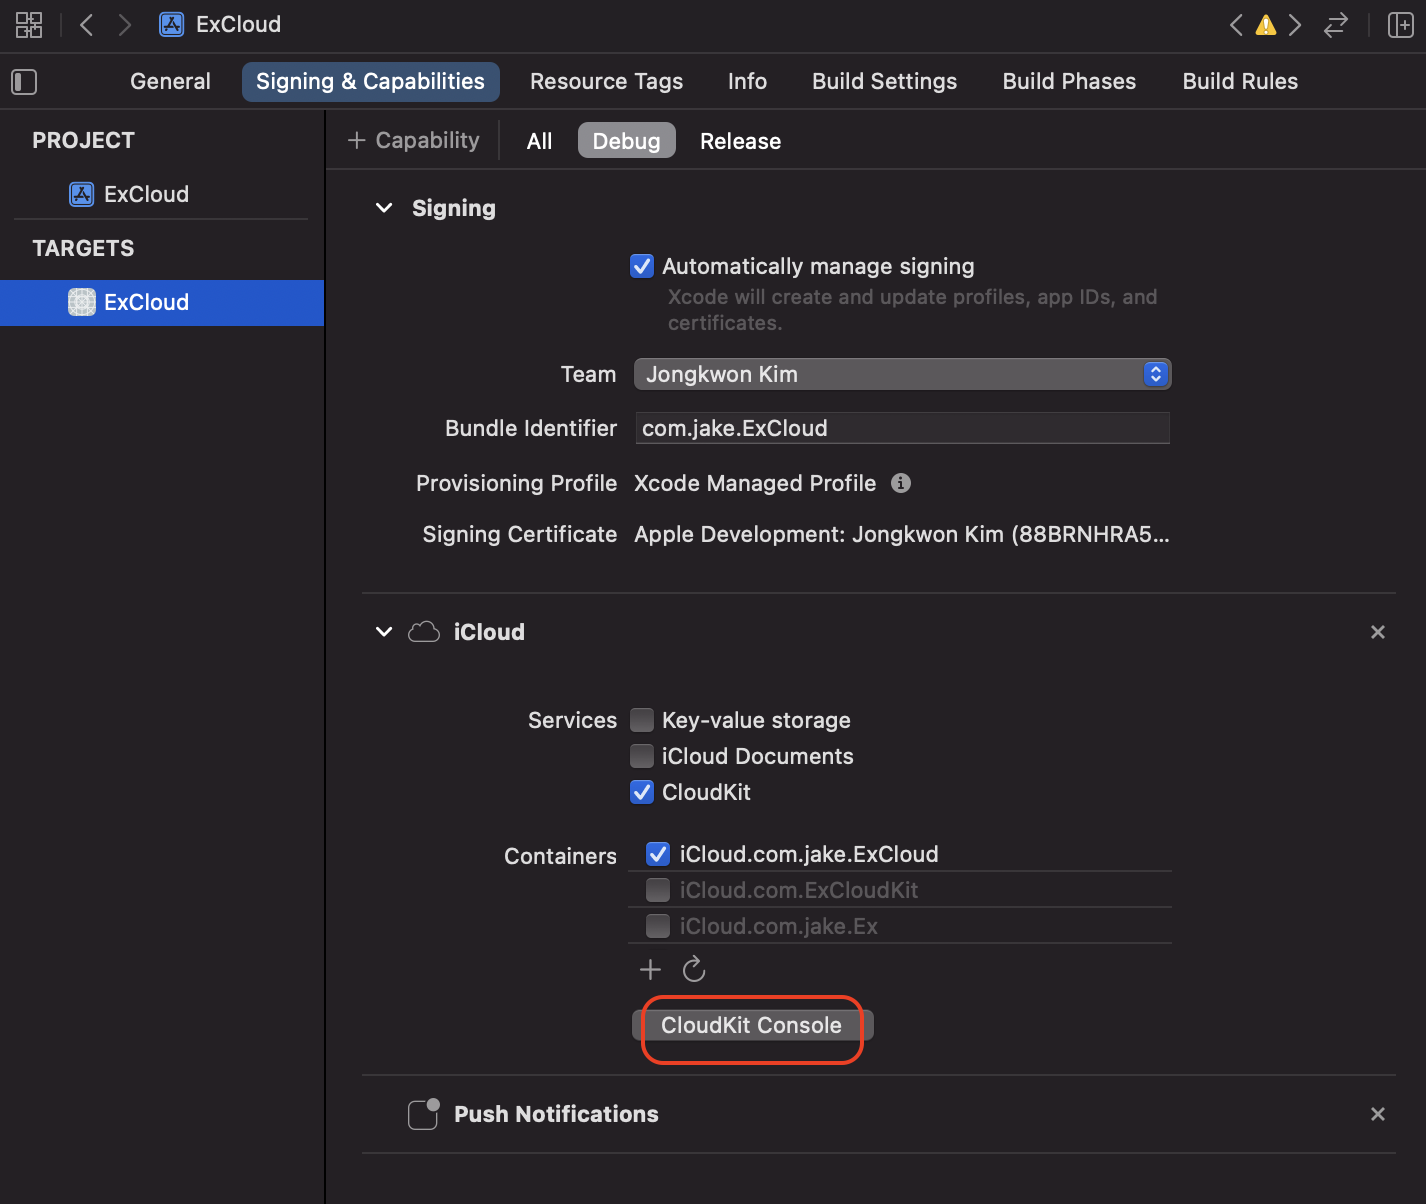The width and height of the screenshot is (1426, 1204).
Task: Go forward with the right chevron
Action: point(124,25)
